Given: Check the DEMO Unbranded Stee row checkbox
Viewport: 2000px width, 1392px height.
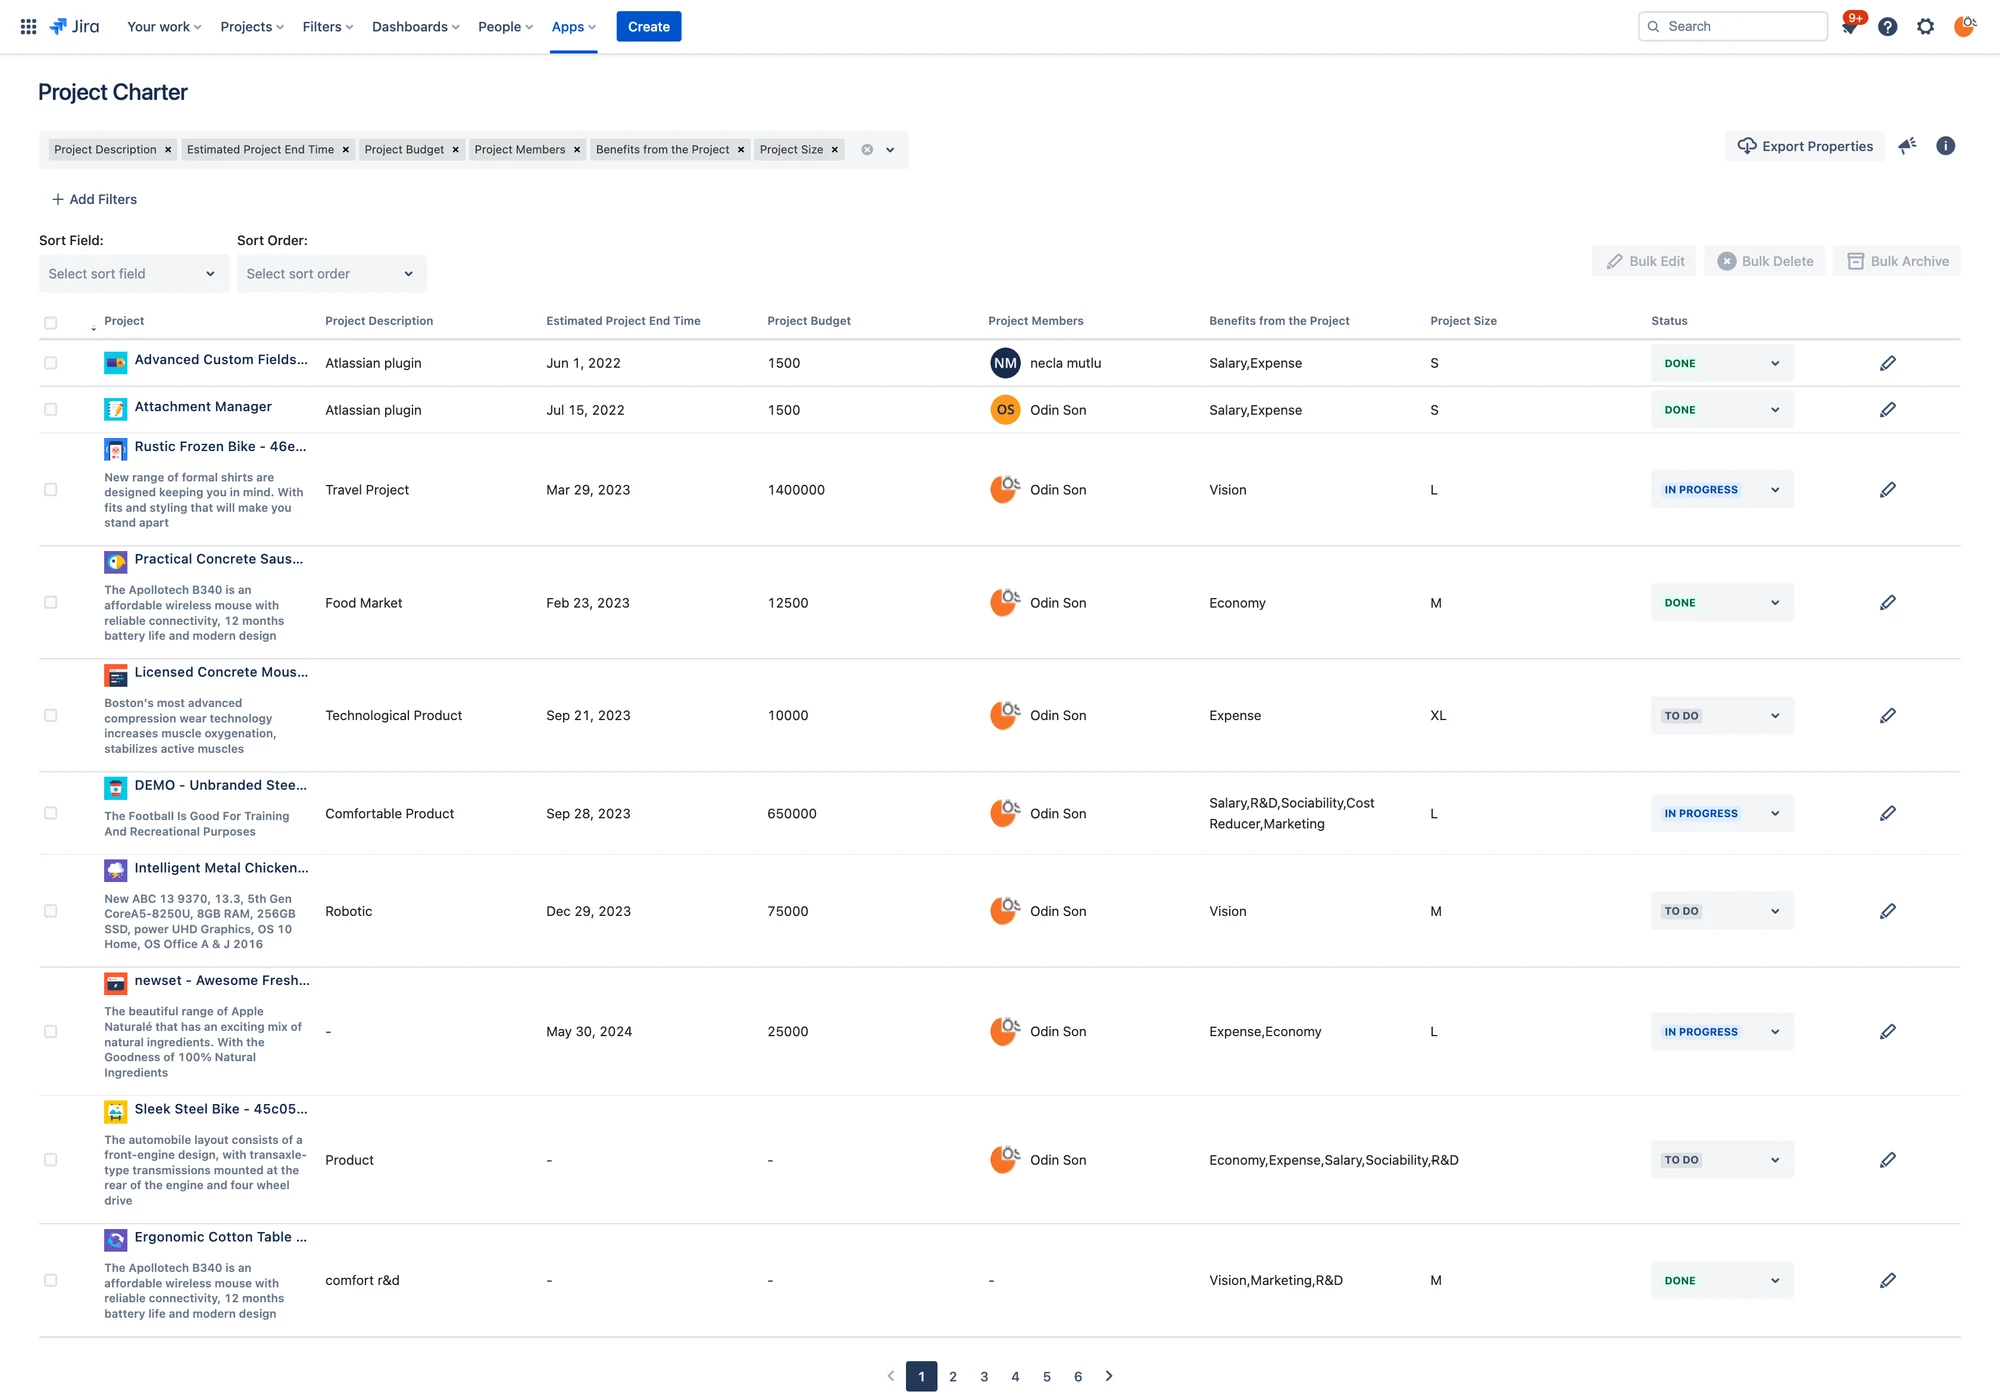Looking at the screenshot, I should (x=51, y=814).
